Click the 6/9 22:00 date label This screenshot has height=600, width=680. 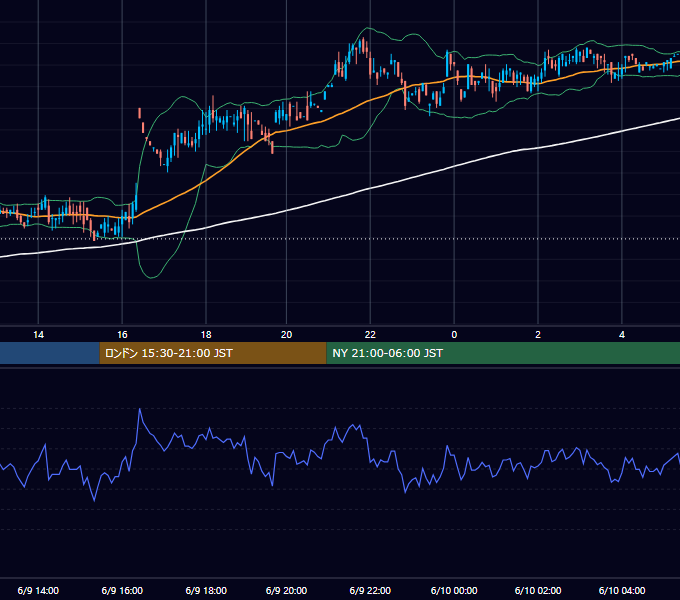click(x=370, y=590)
